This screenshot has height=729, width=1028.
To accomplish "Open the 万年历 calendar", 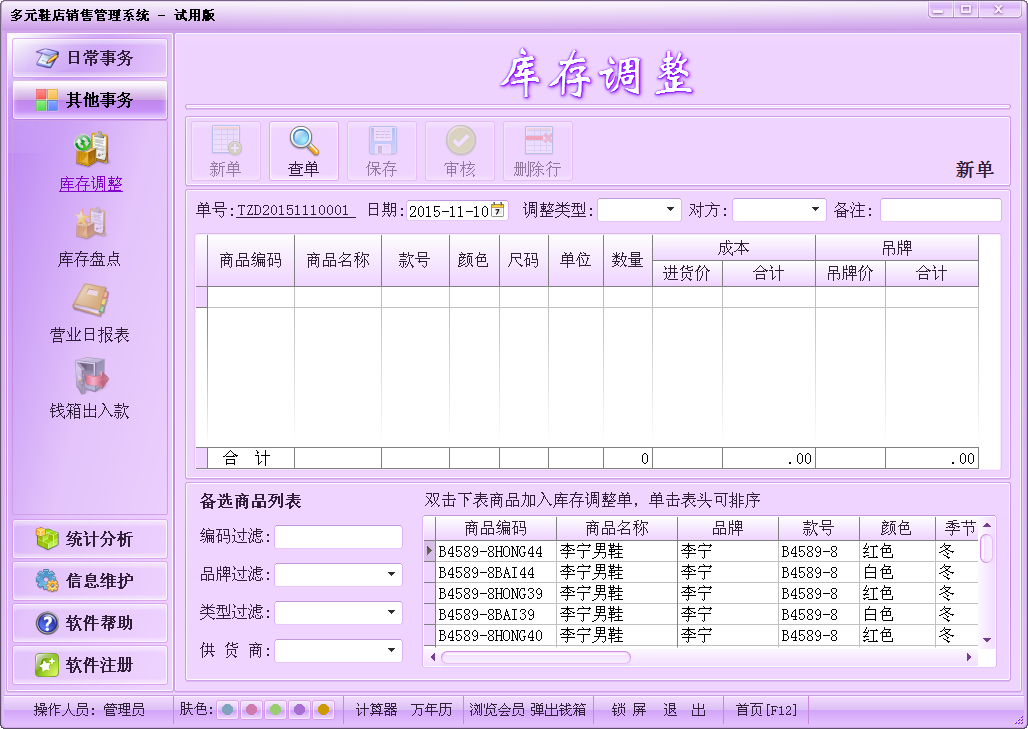I will (431, 709).
